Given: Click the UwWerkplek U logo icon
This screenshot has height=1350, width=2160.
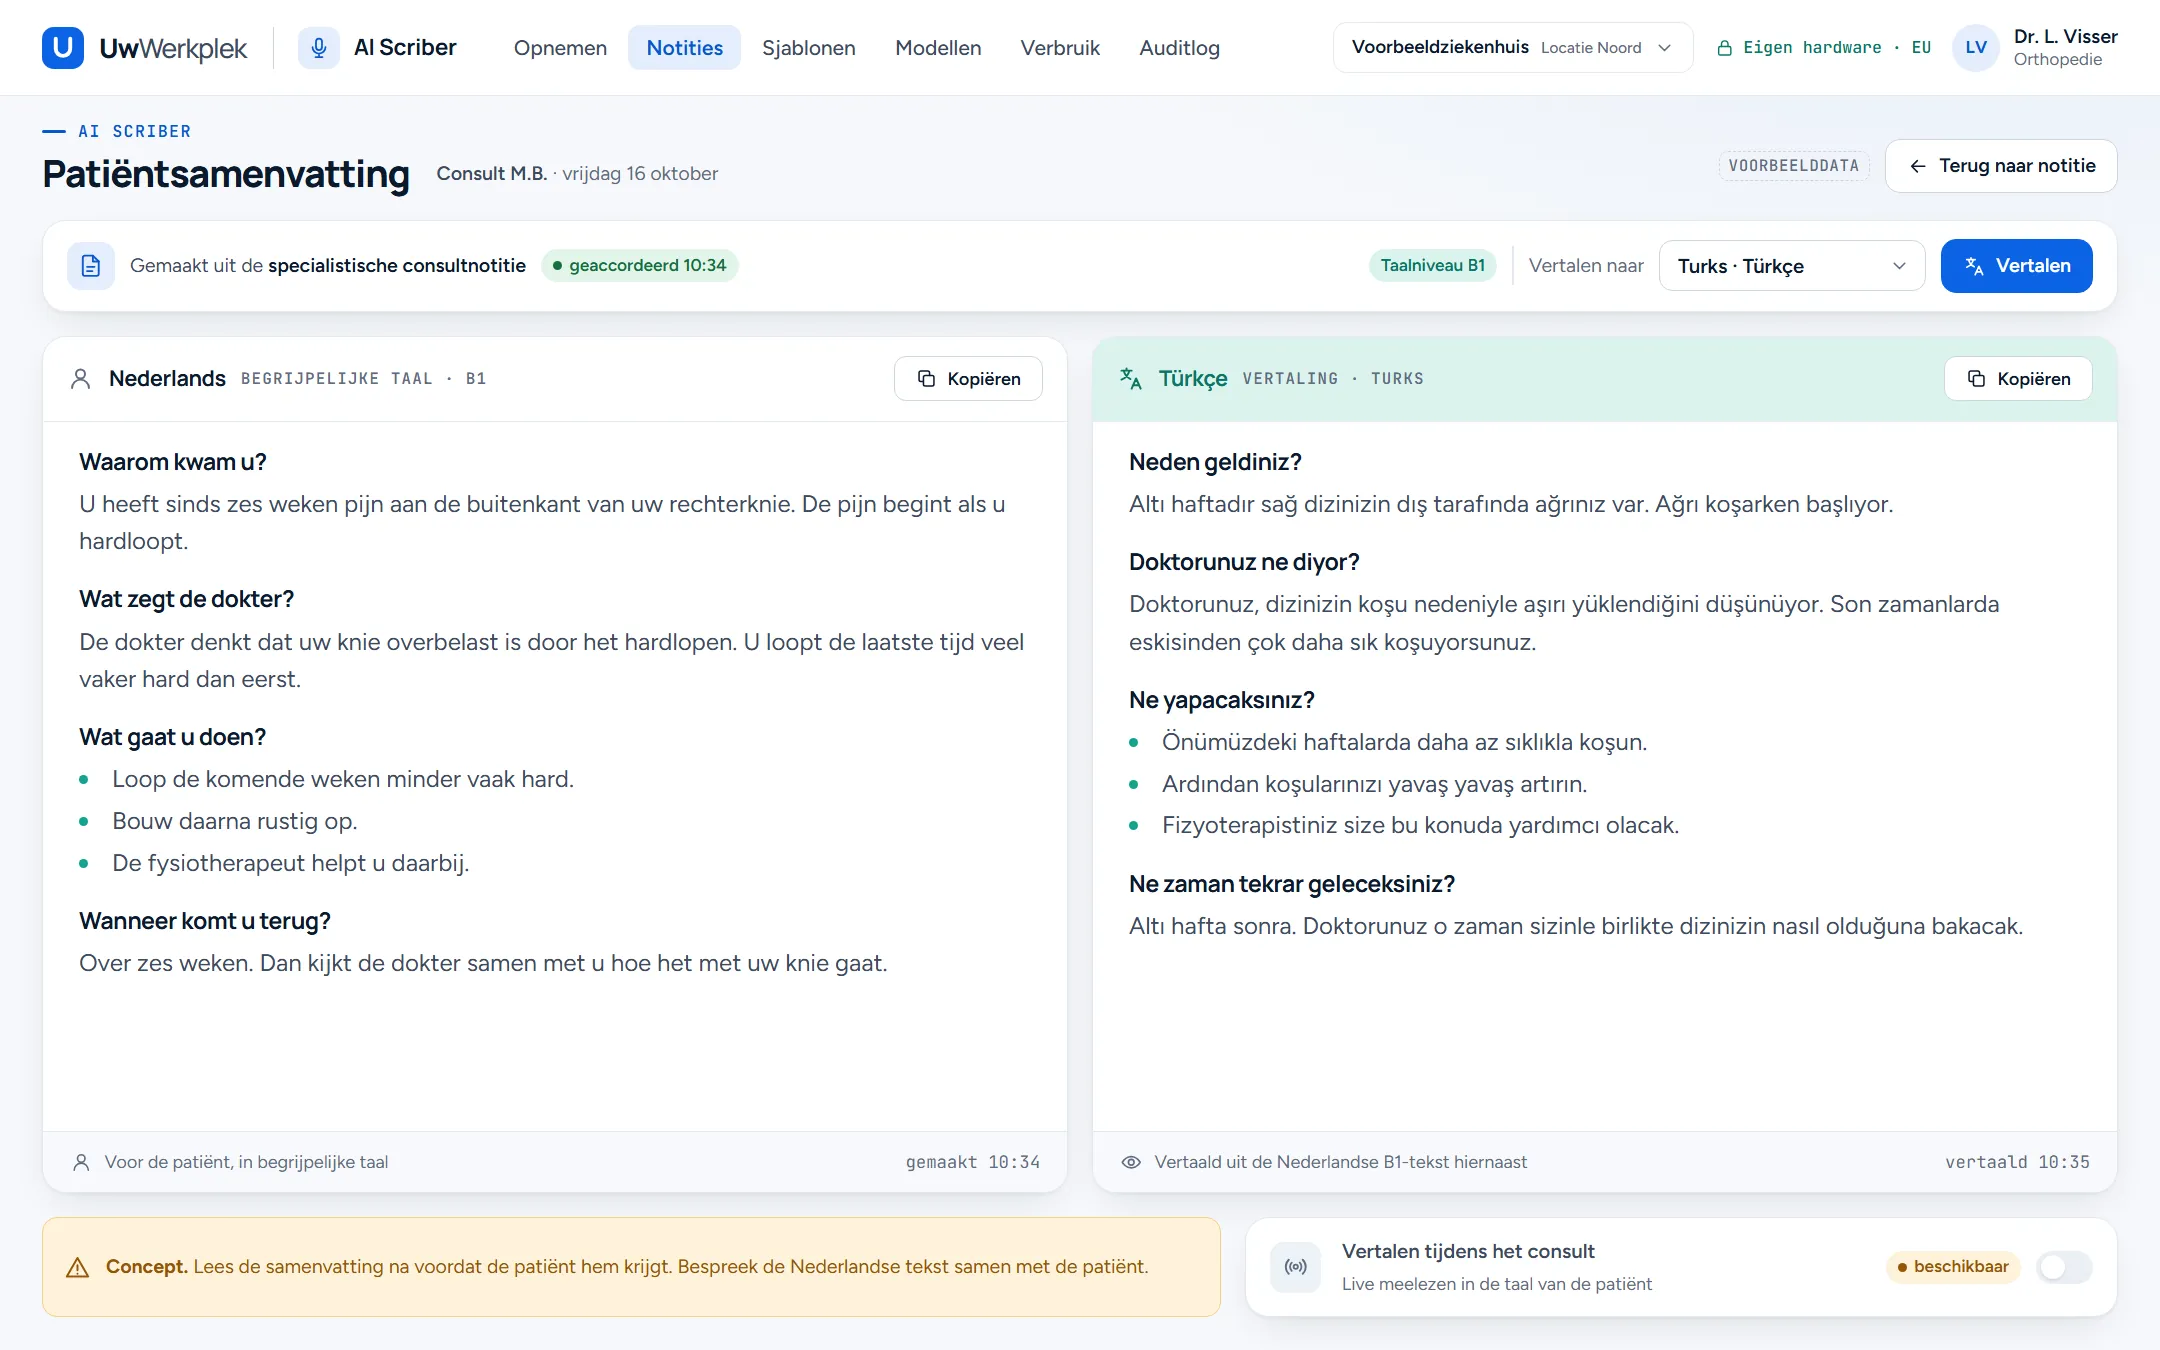Looking at the screenshot, I should (x=63, y=47).
